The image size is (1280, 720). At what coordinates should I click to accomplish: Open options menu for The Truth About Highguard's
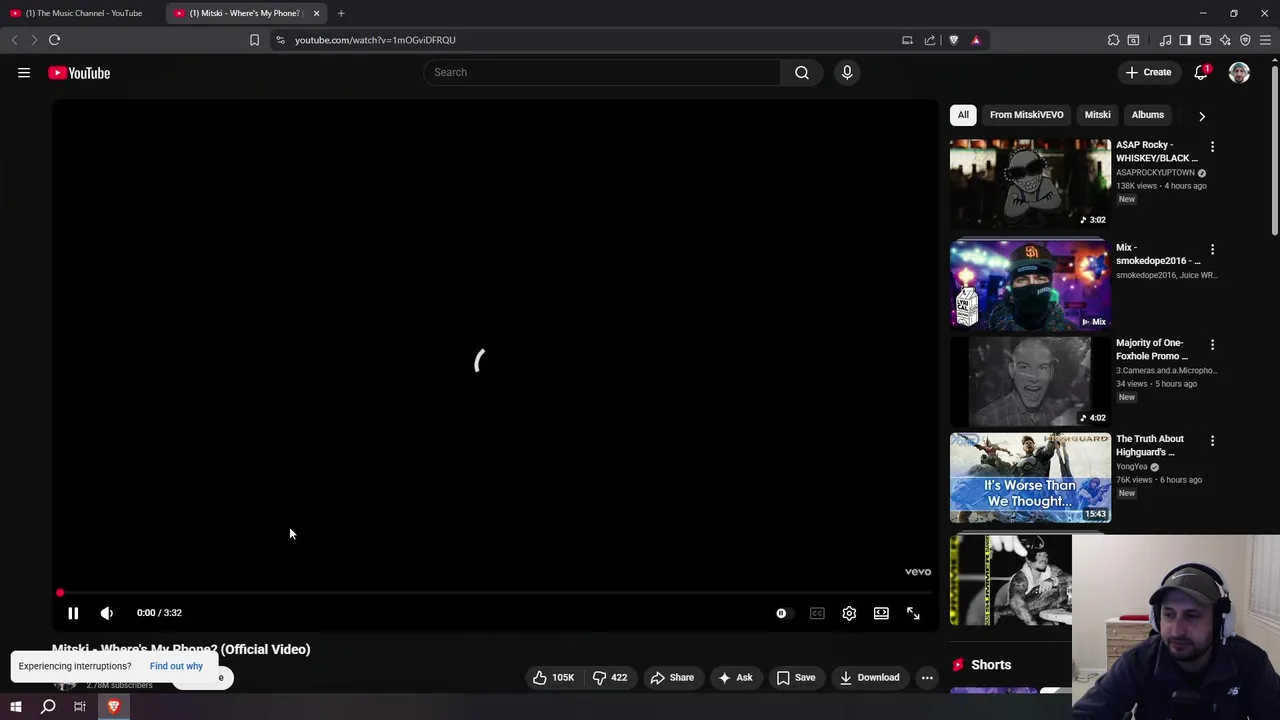tap(1212, 441)
